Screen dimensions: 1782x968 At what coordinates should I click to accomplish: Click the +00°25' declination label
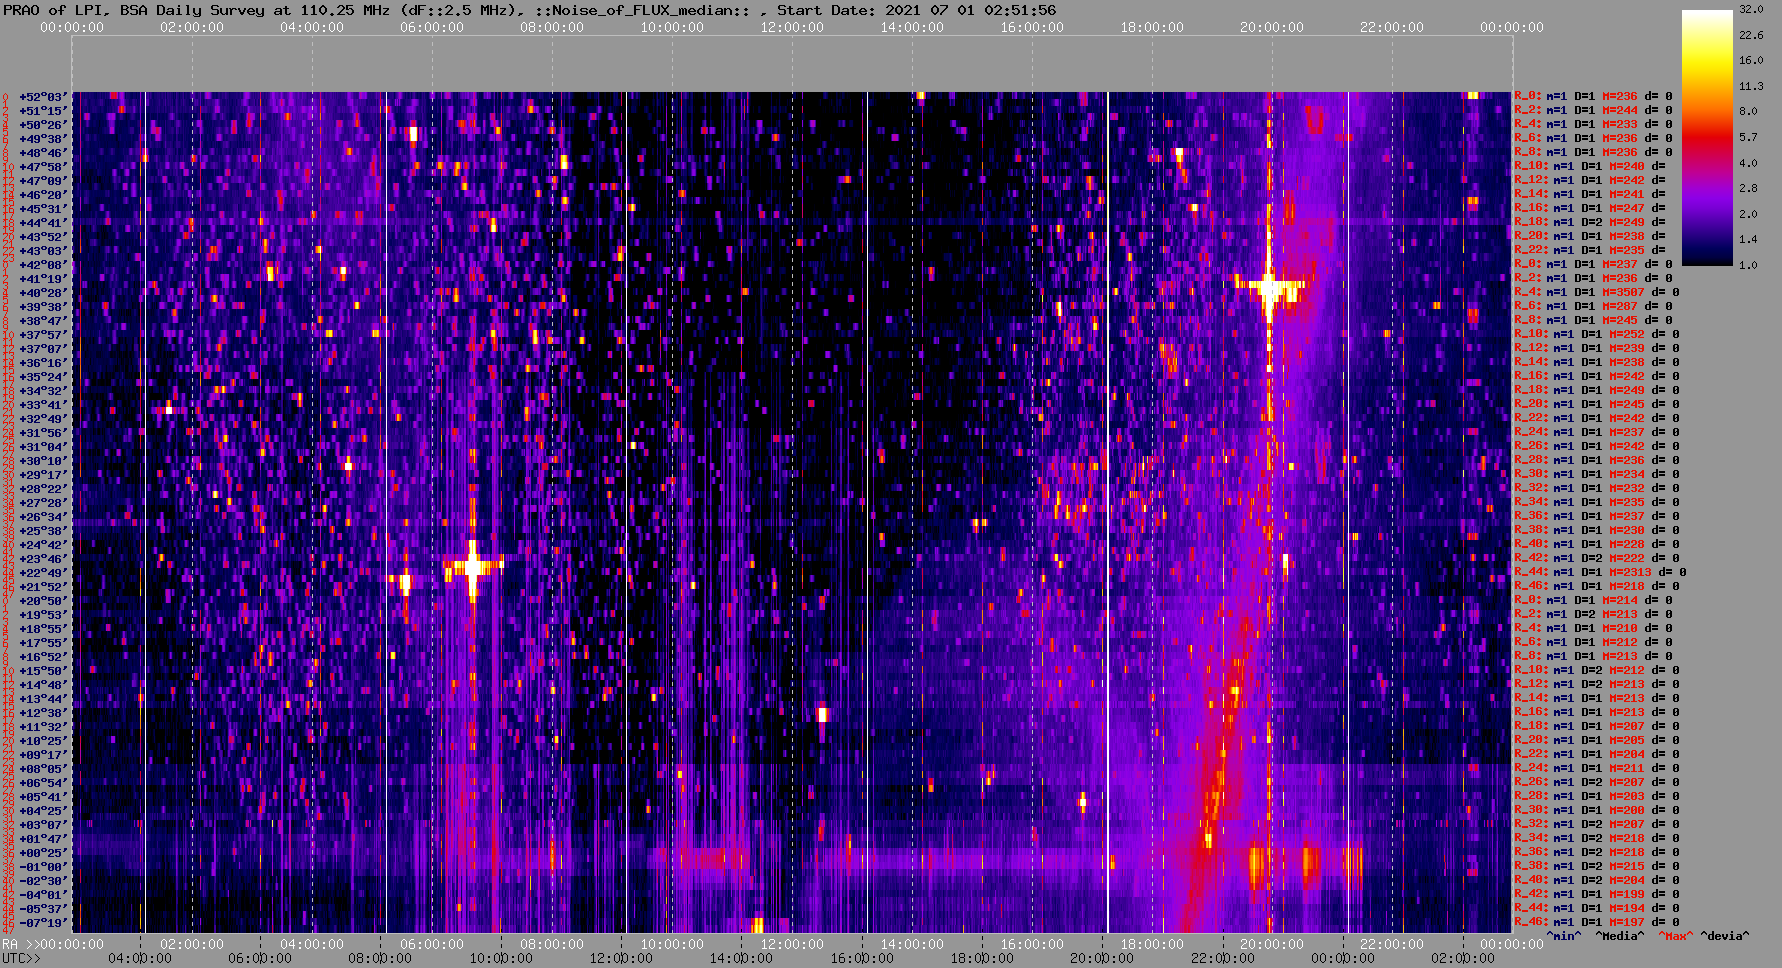42,853
